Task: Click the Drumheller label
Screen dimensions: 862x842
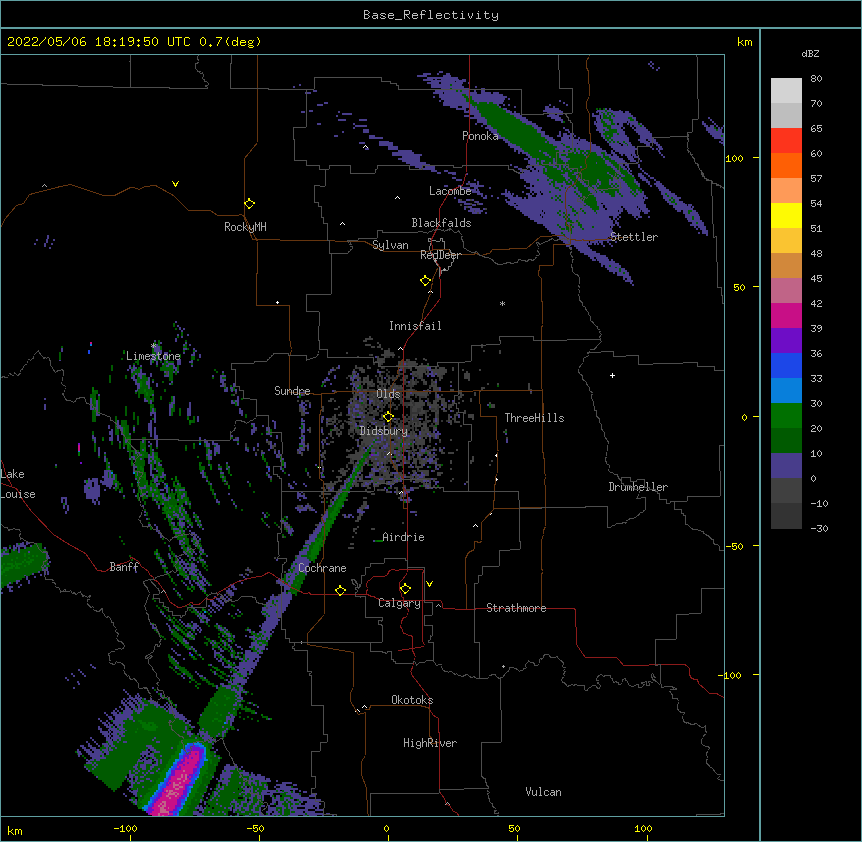Action: [x=638, y=487]
